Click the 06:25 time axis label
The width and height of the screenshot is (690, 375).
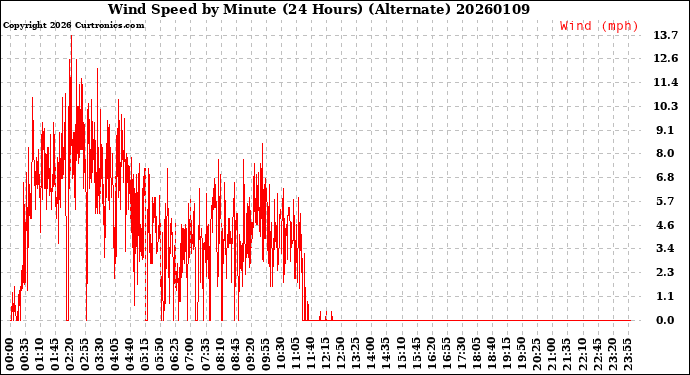175,355
